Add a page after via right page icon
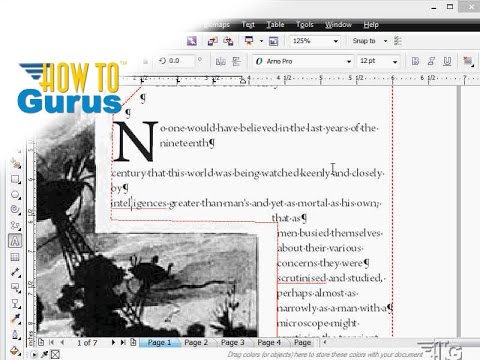This screenshot has width=480, height=360. [x=133, y=342]
